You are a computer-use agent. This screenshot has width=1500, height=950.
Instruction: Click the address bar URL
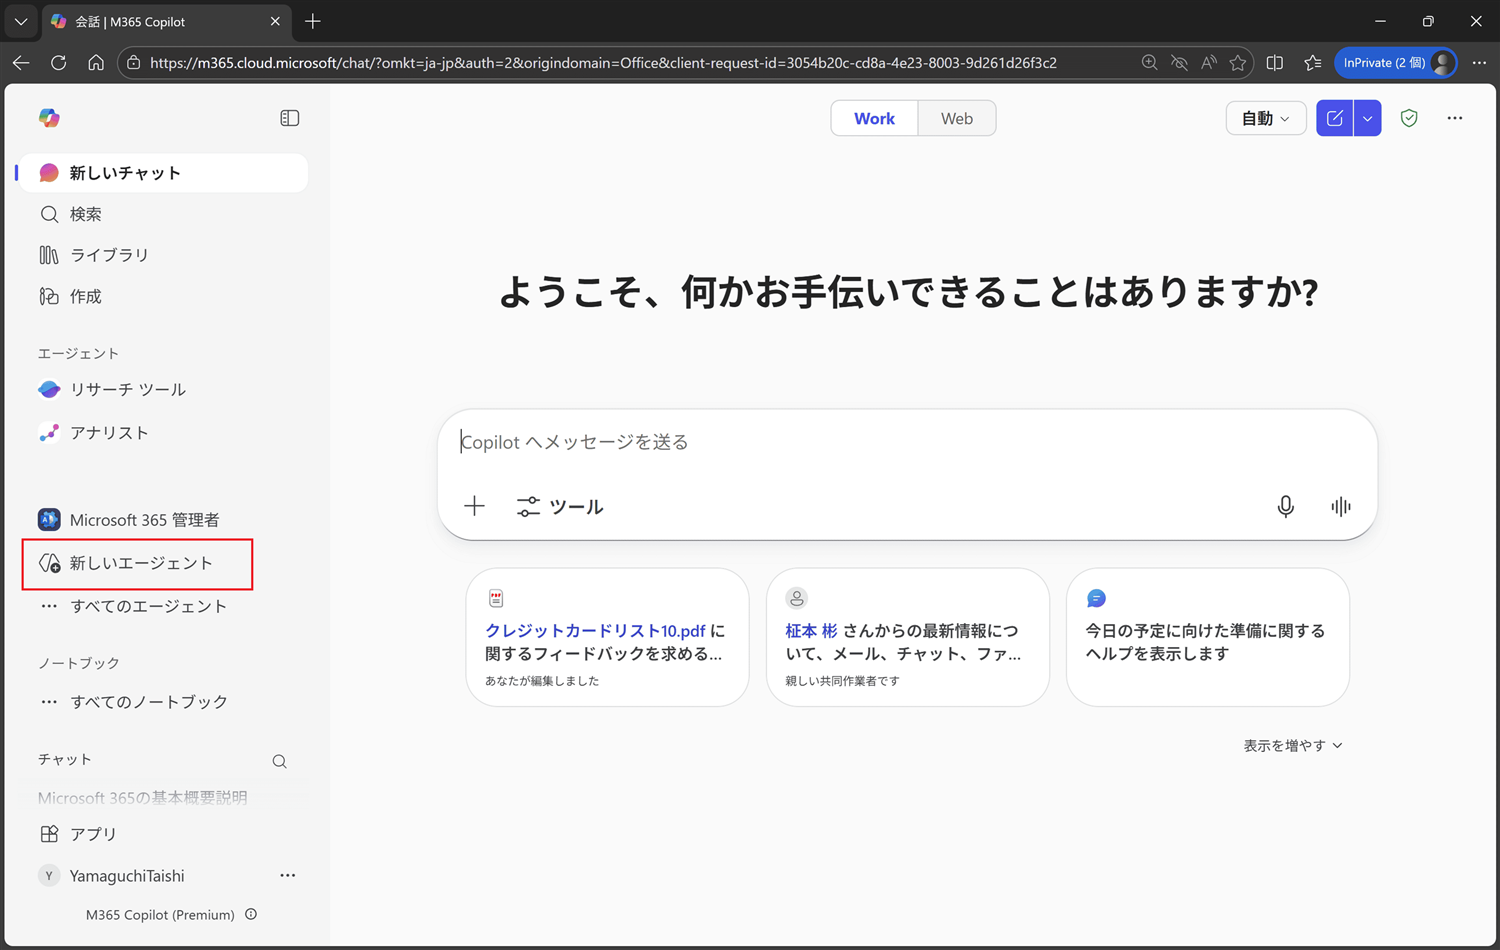click(603, 62)
